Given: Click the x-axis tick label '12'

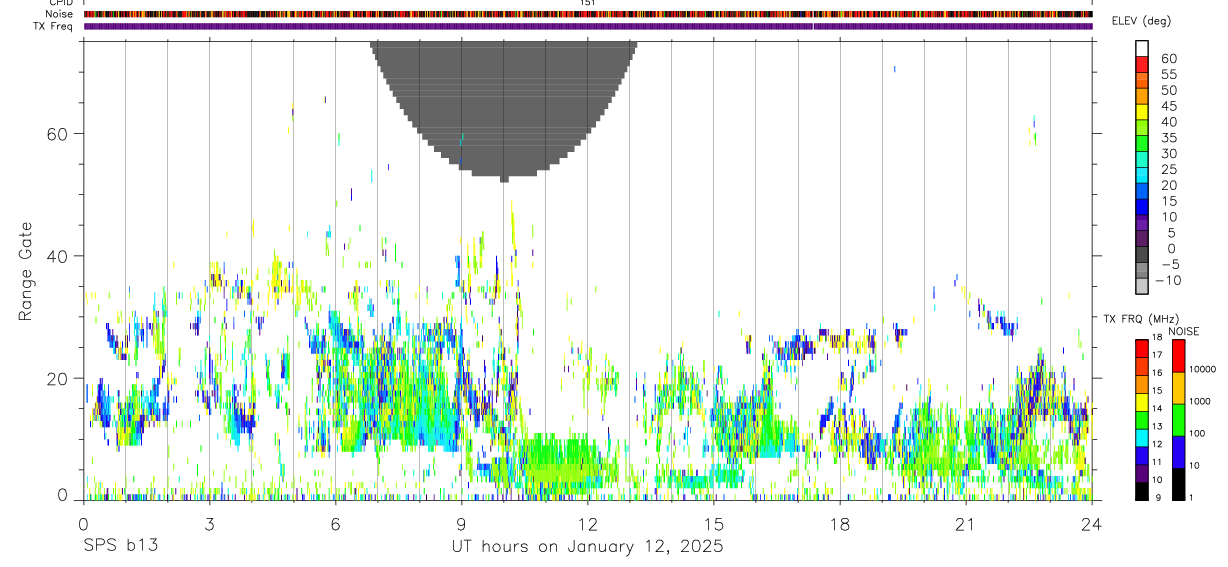Looking at the screenshot, I should 587,524.
